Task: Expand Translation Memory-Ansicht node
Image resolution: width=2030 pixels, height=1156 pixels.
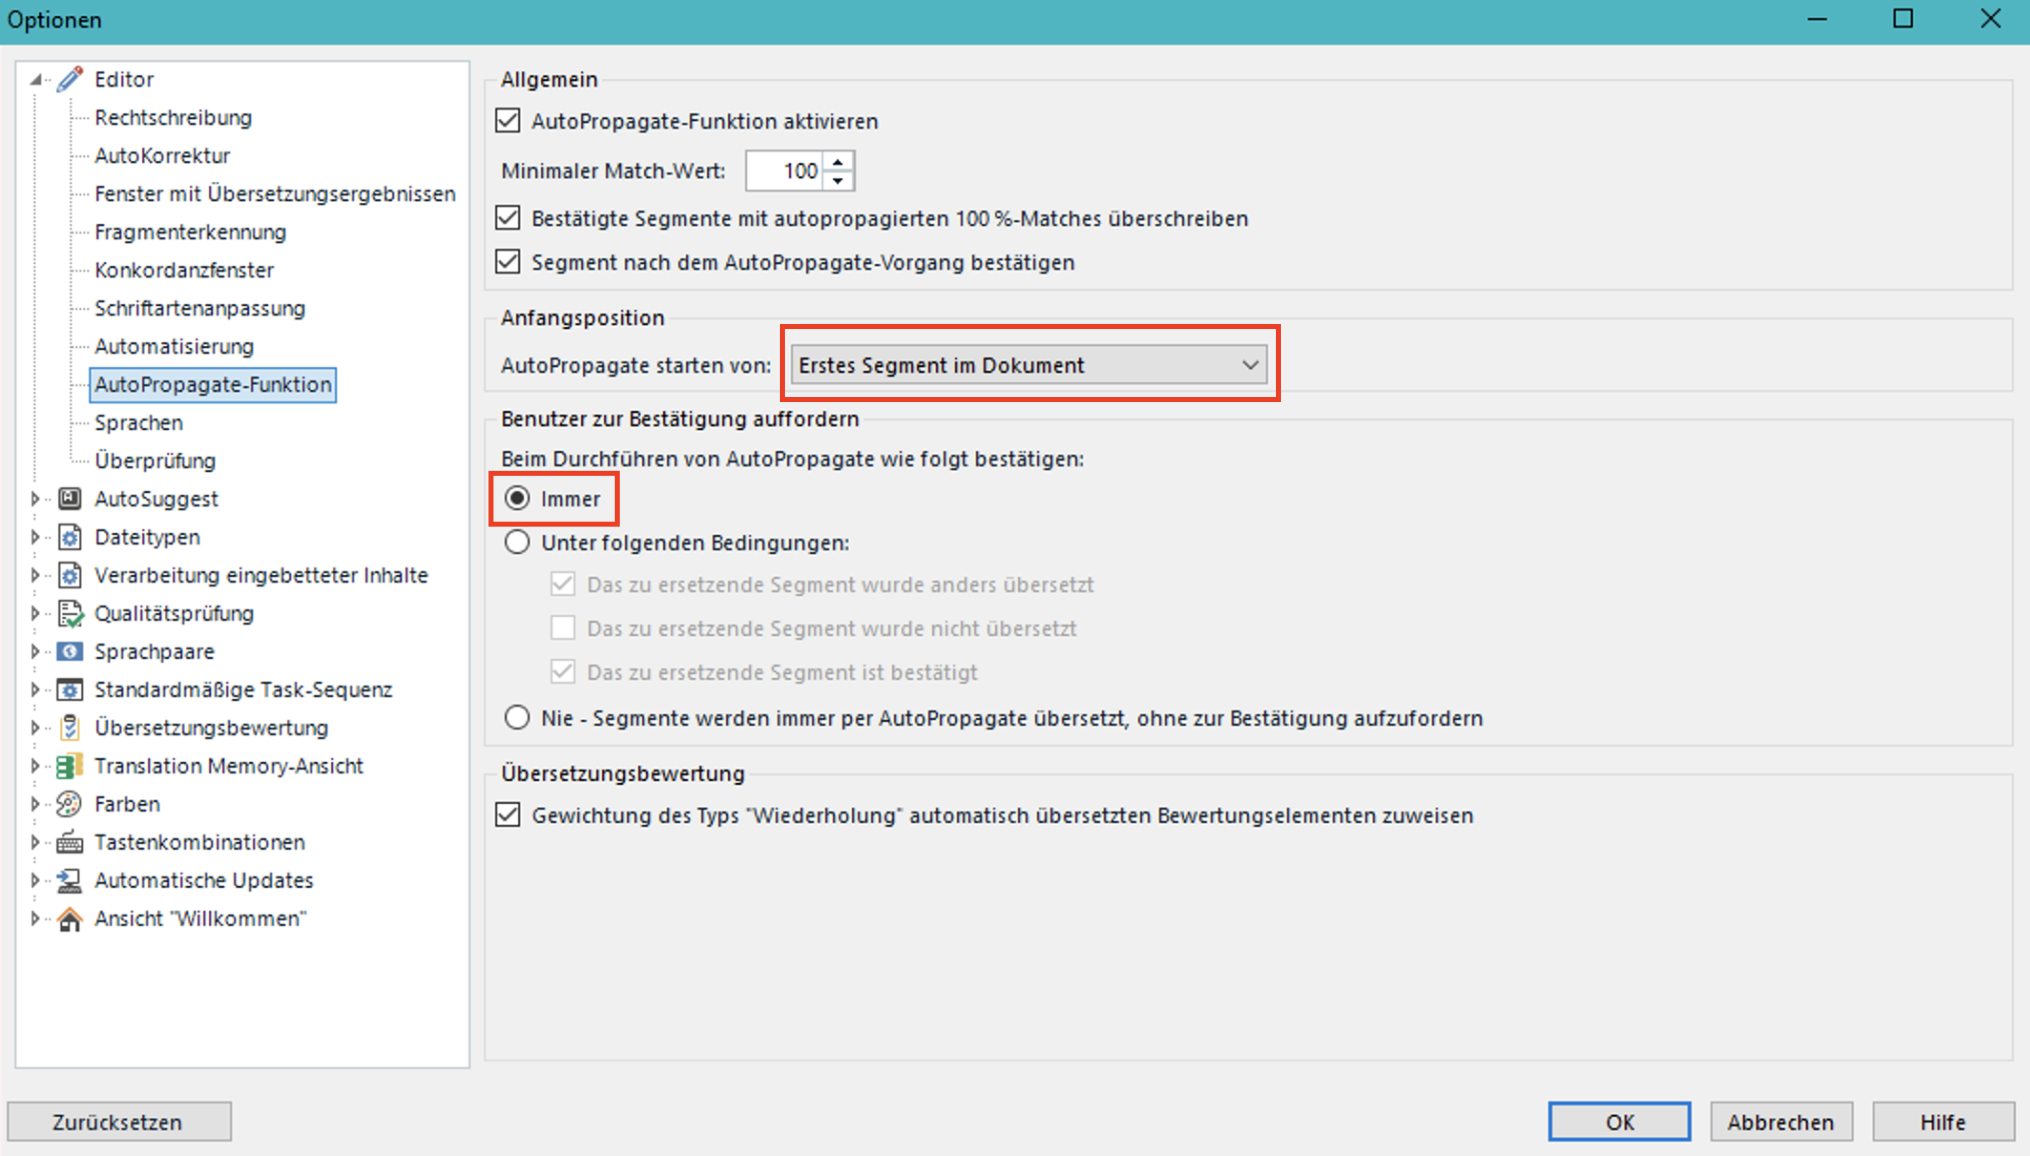Action: coord(35,766)
